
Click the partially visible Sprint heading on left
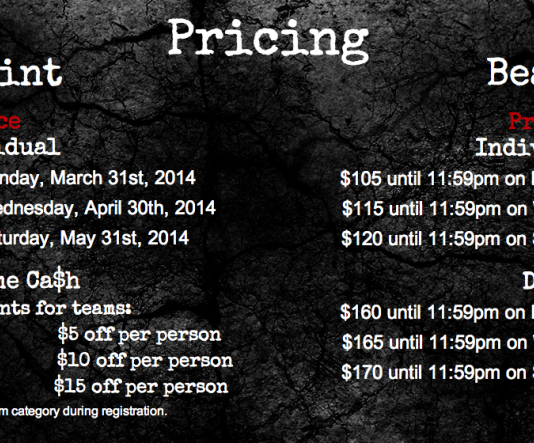coord(31,72)
